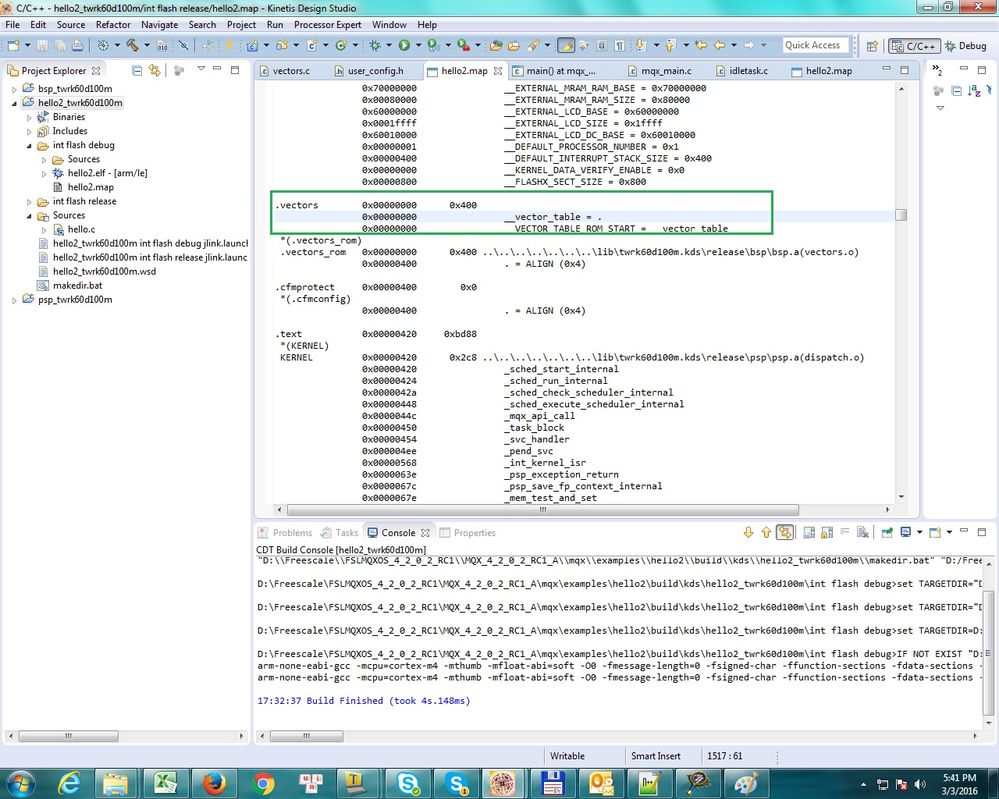Open the Refactor menu

[113, 25]
